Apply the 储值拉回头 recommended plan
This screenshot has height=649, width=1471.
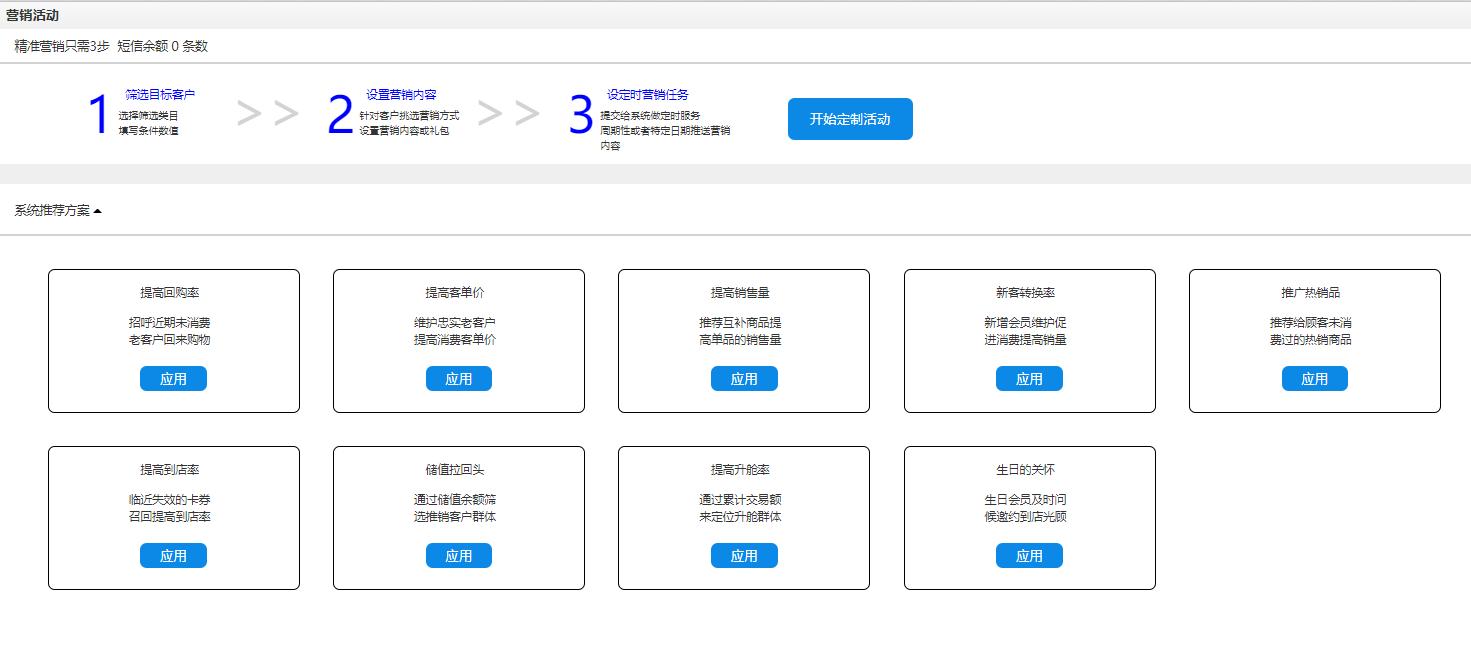point(458,555)
